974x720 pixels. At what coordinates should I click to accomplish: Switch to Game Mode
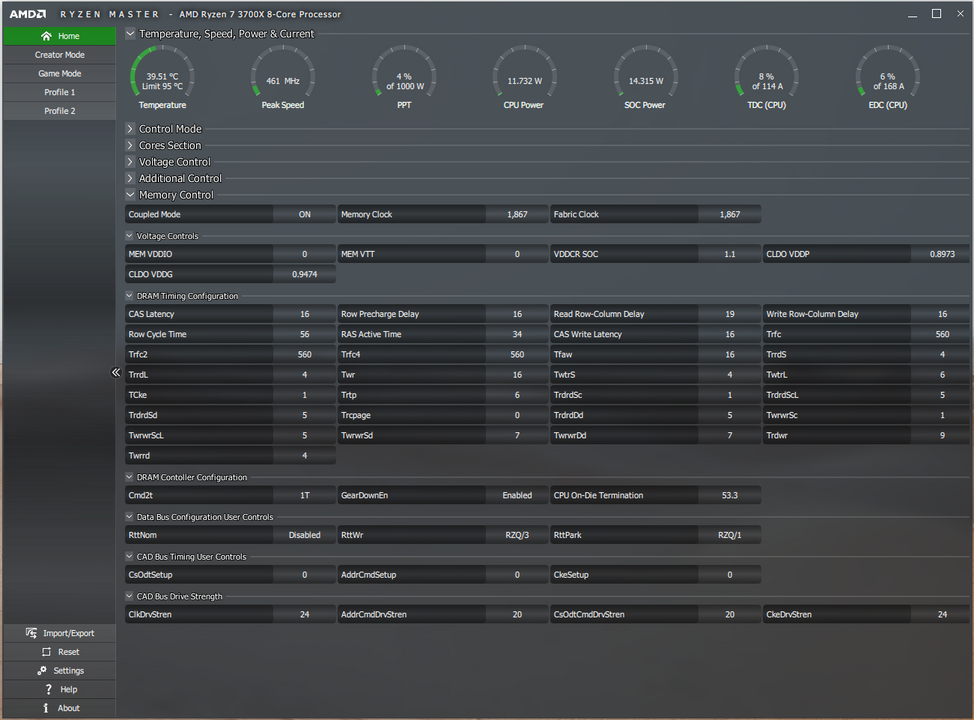coord(60,73)
